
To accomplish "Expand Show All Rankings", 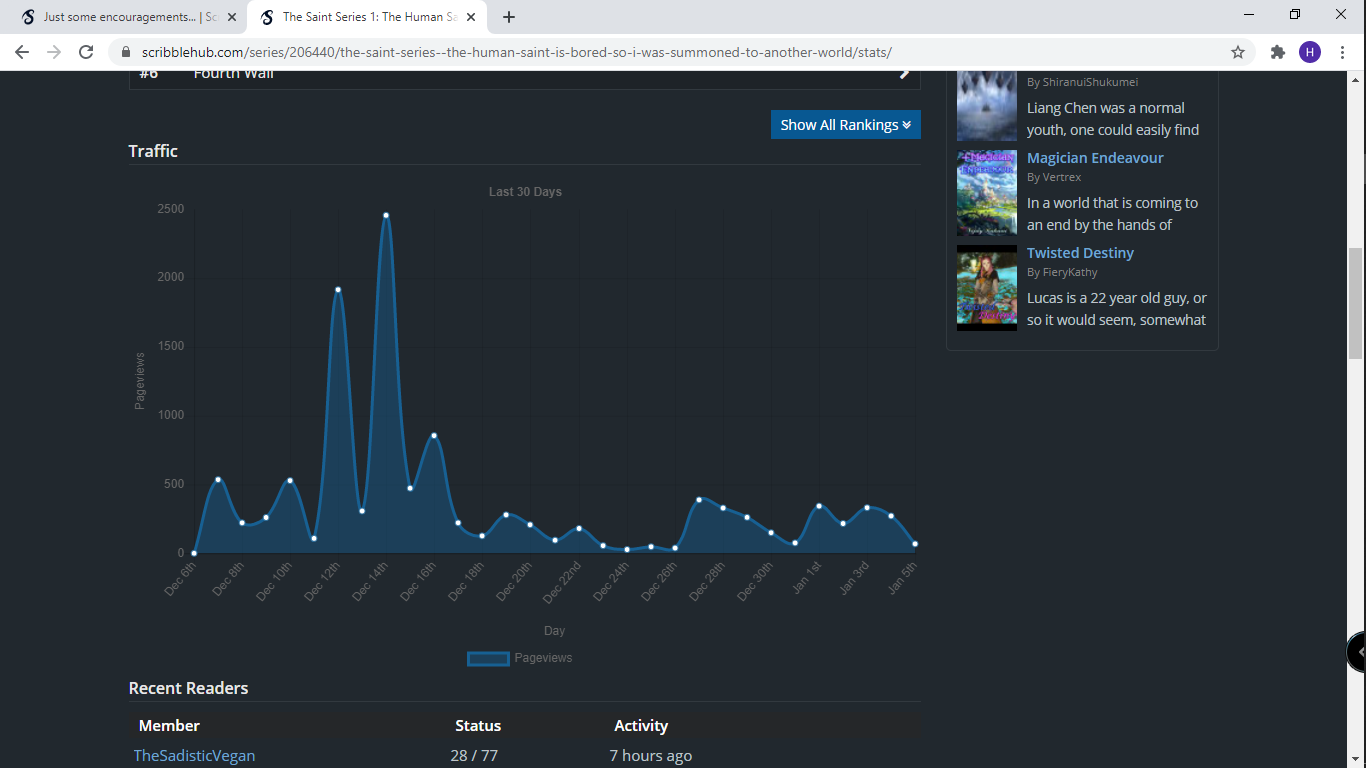I will tap(845, 125).
